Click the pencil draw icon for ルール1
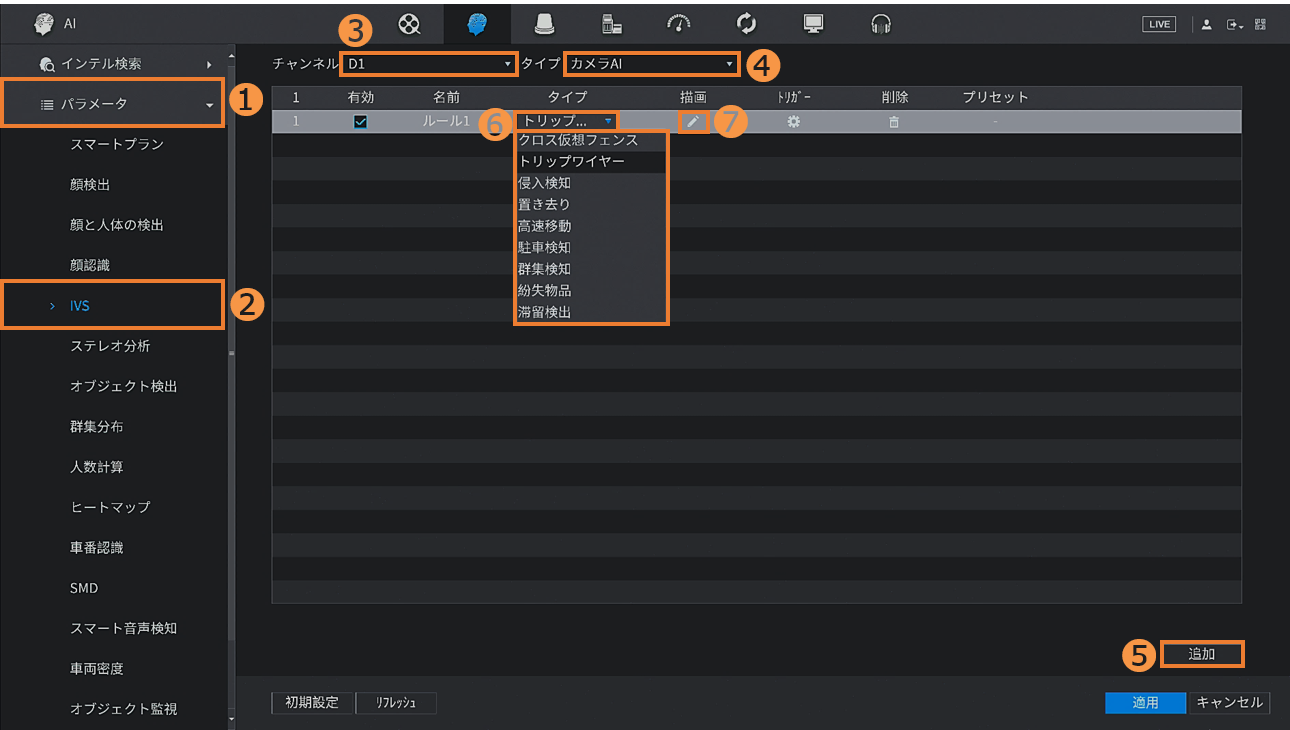 [693, 121]
